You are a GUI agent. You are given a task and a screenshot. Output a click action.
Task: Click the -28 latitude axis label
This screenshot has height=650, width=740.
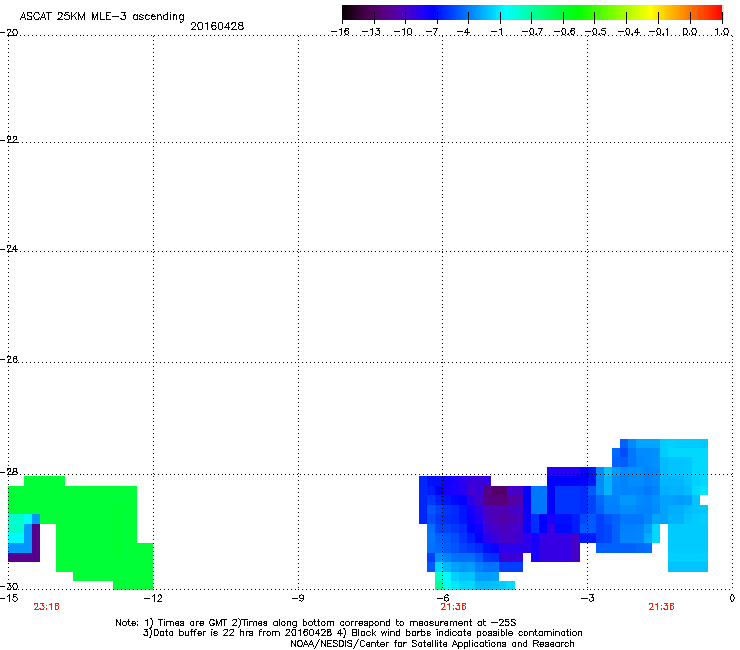9,472
